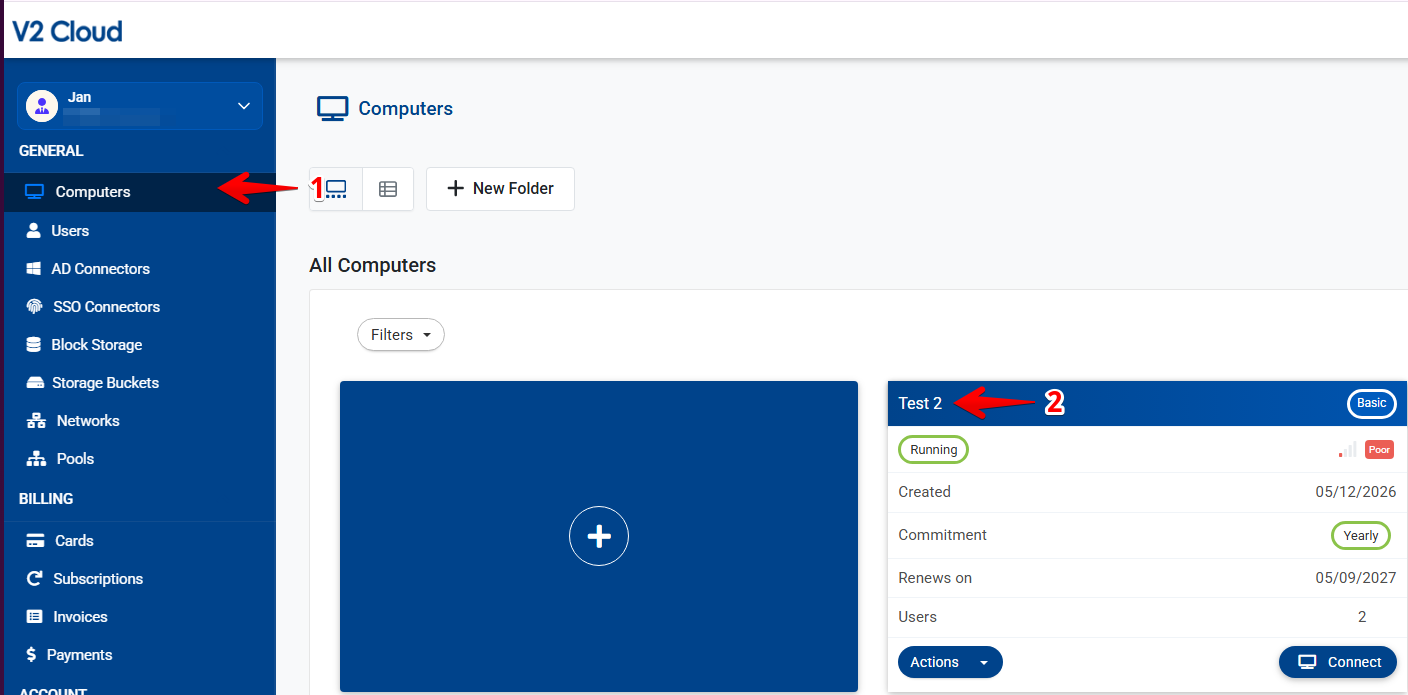
Task: Click the Block Storage database icon
Action: click(35, 345)
